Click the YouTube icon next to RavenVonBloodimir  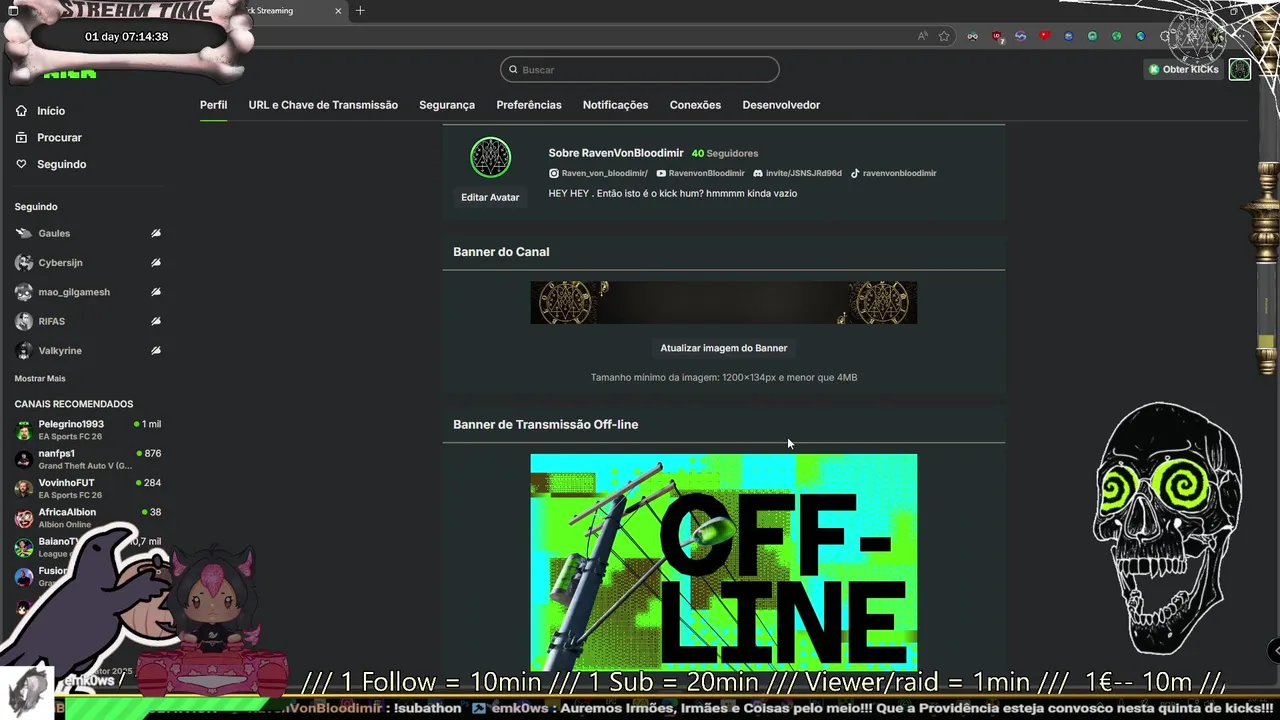[661, 173]
